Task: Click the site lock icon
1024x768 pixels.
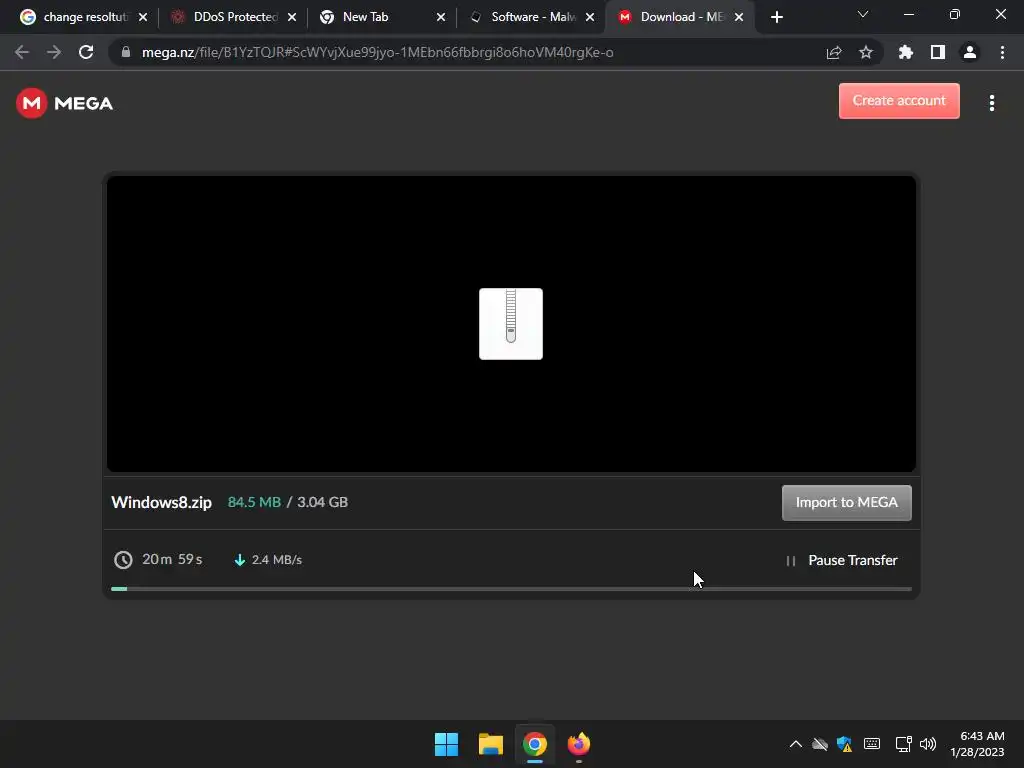Action: point(126,52)
